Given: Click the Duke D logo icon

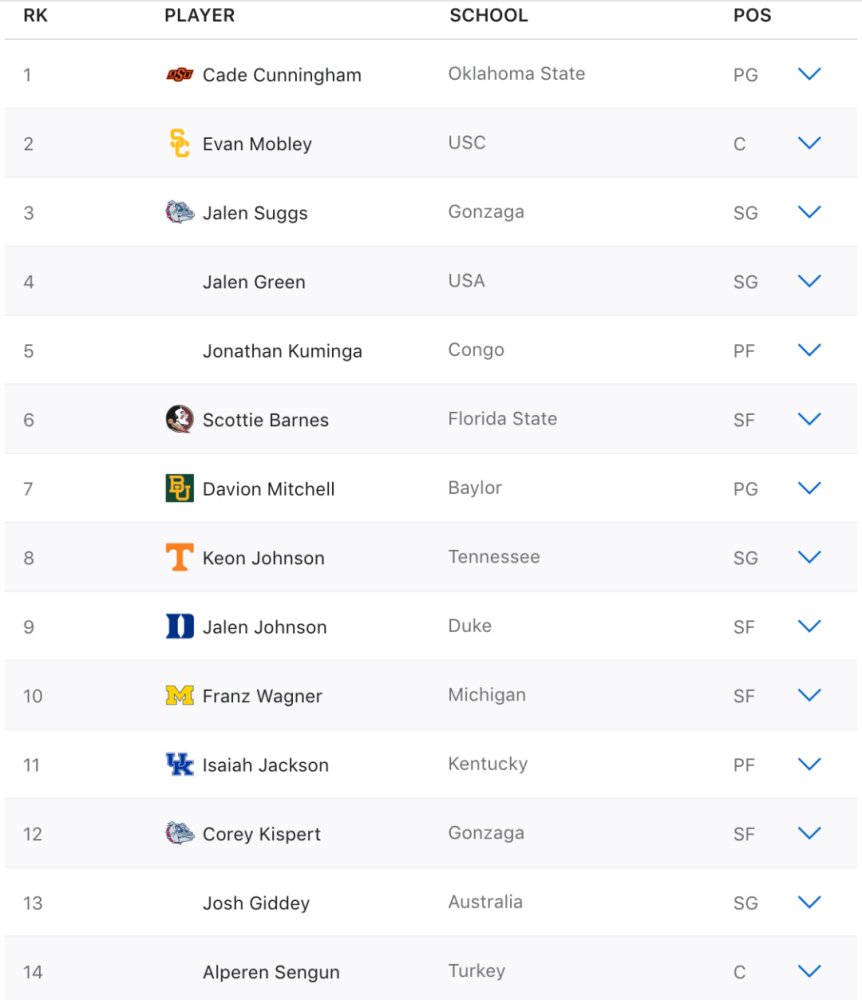Looking at the screenshot, I should (179, 626).
